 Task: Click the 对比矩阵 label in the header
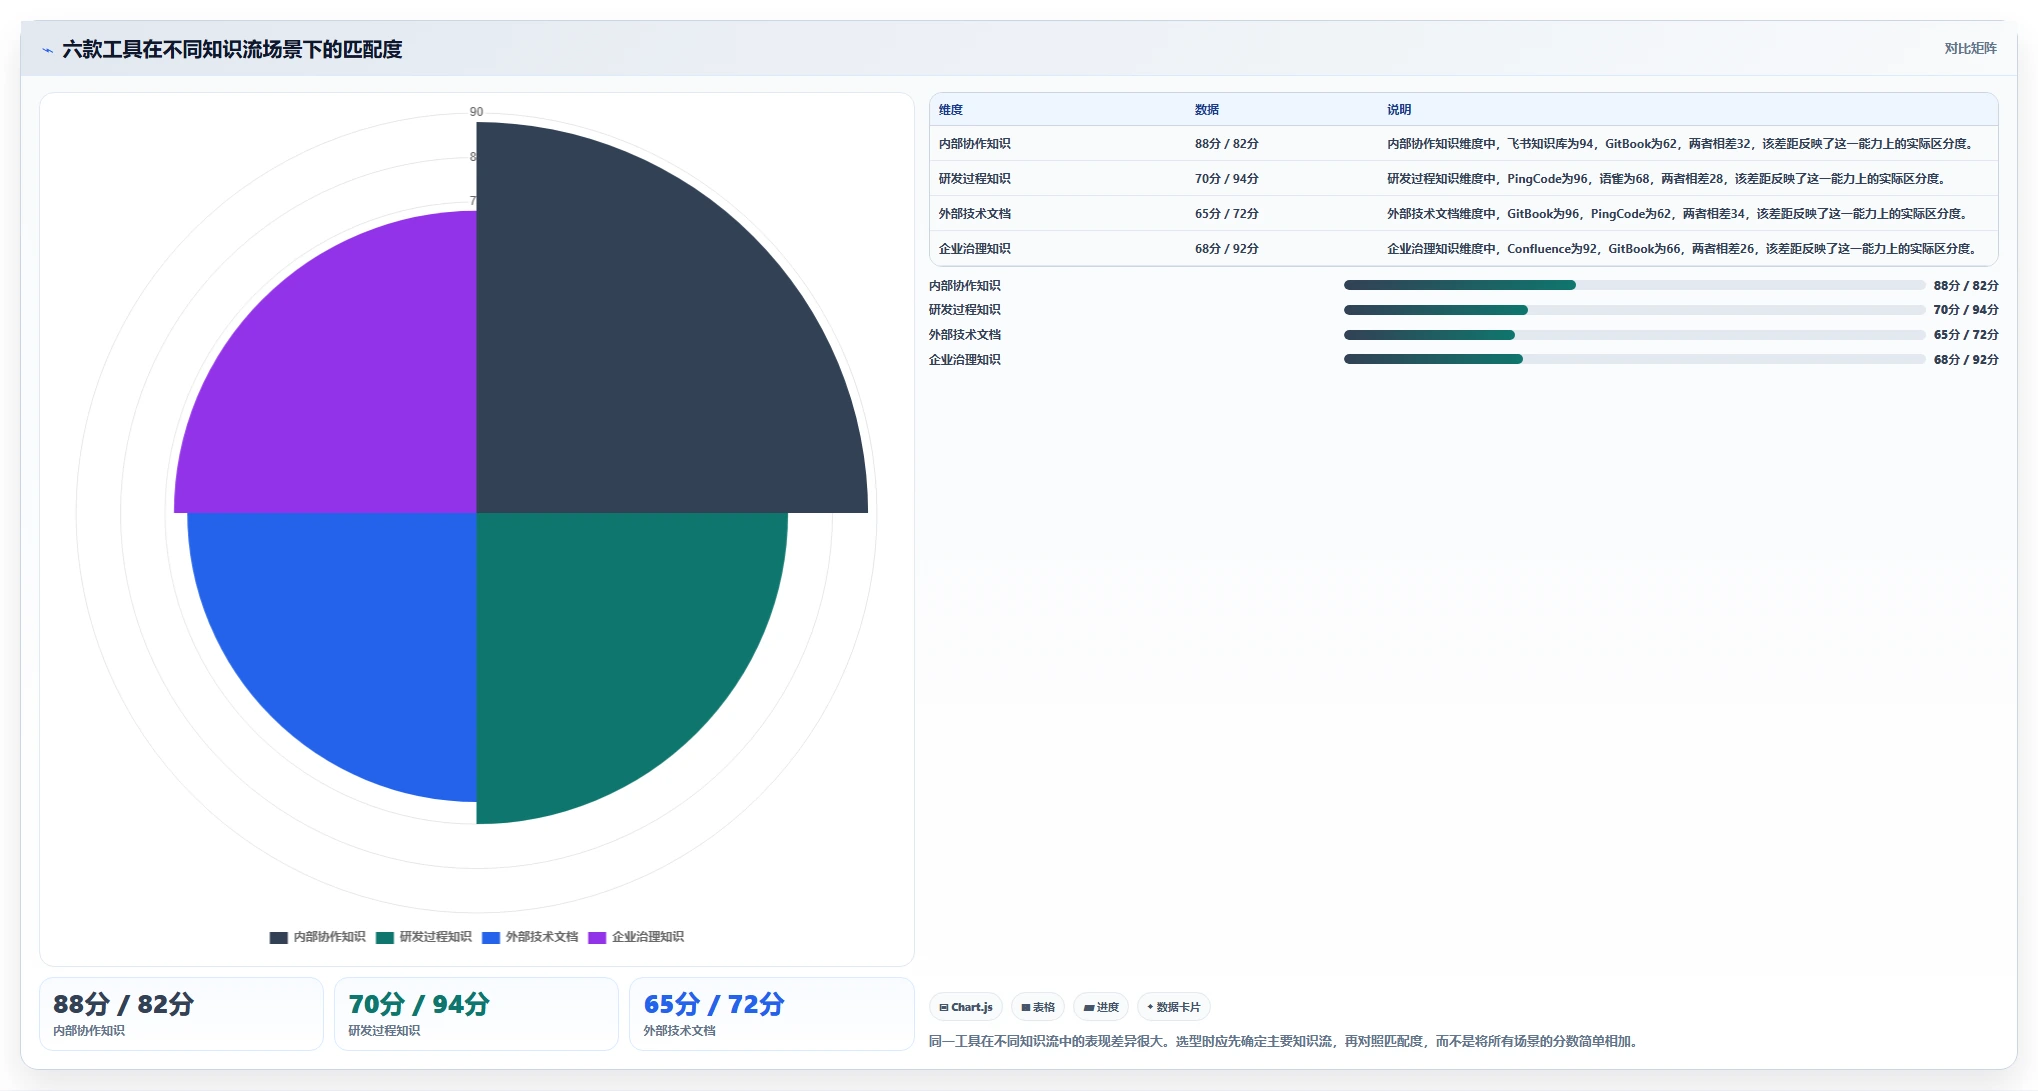tap(1970, 48)
